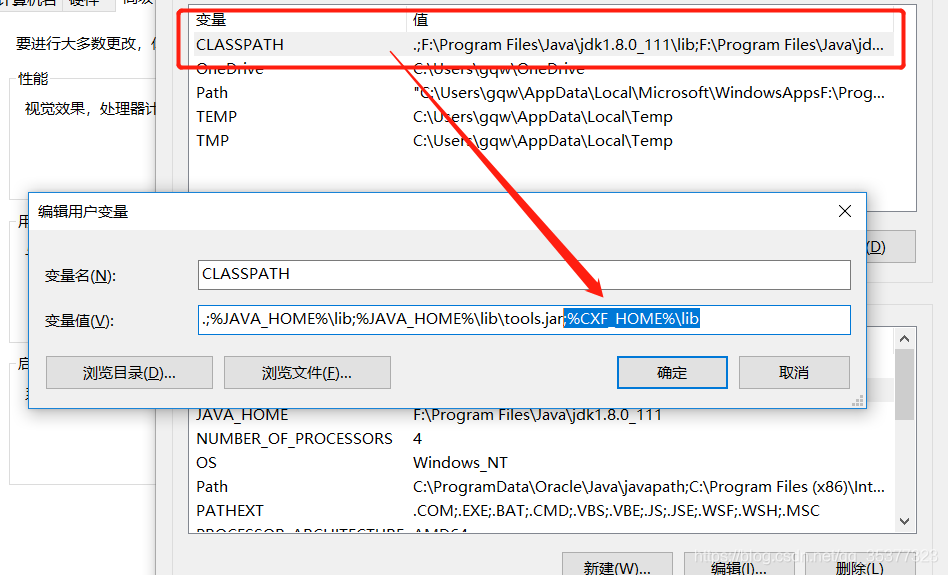This screenshot has height=575, width=948.
Task: Select the PATHEXT system variable row
Action: [543, 512]
